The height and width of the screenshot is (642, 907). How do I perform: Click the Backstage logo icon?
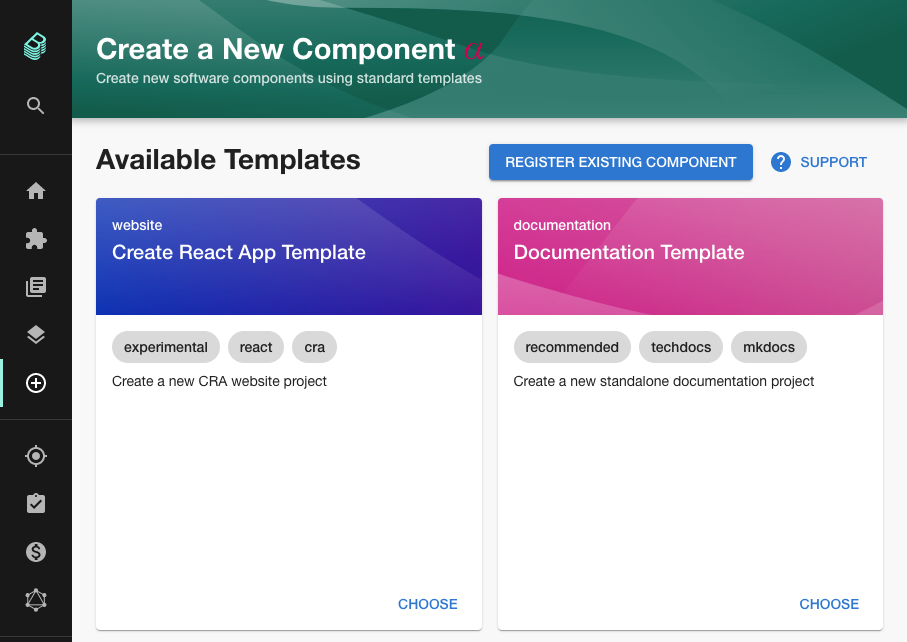(x=34, y=46)
